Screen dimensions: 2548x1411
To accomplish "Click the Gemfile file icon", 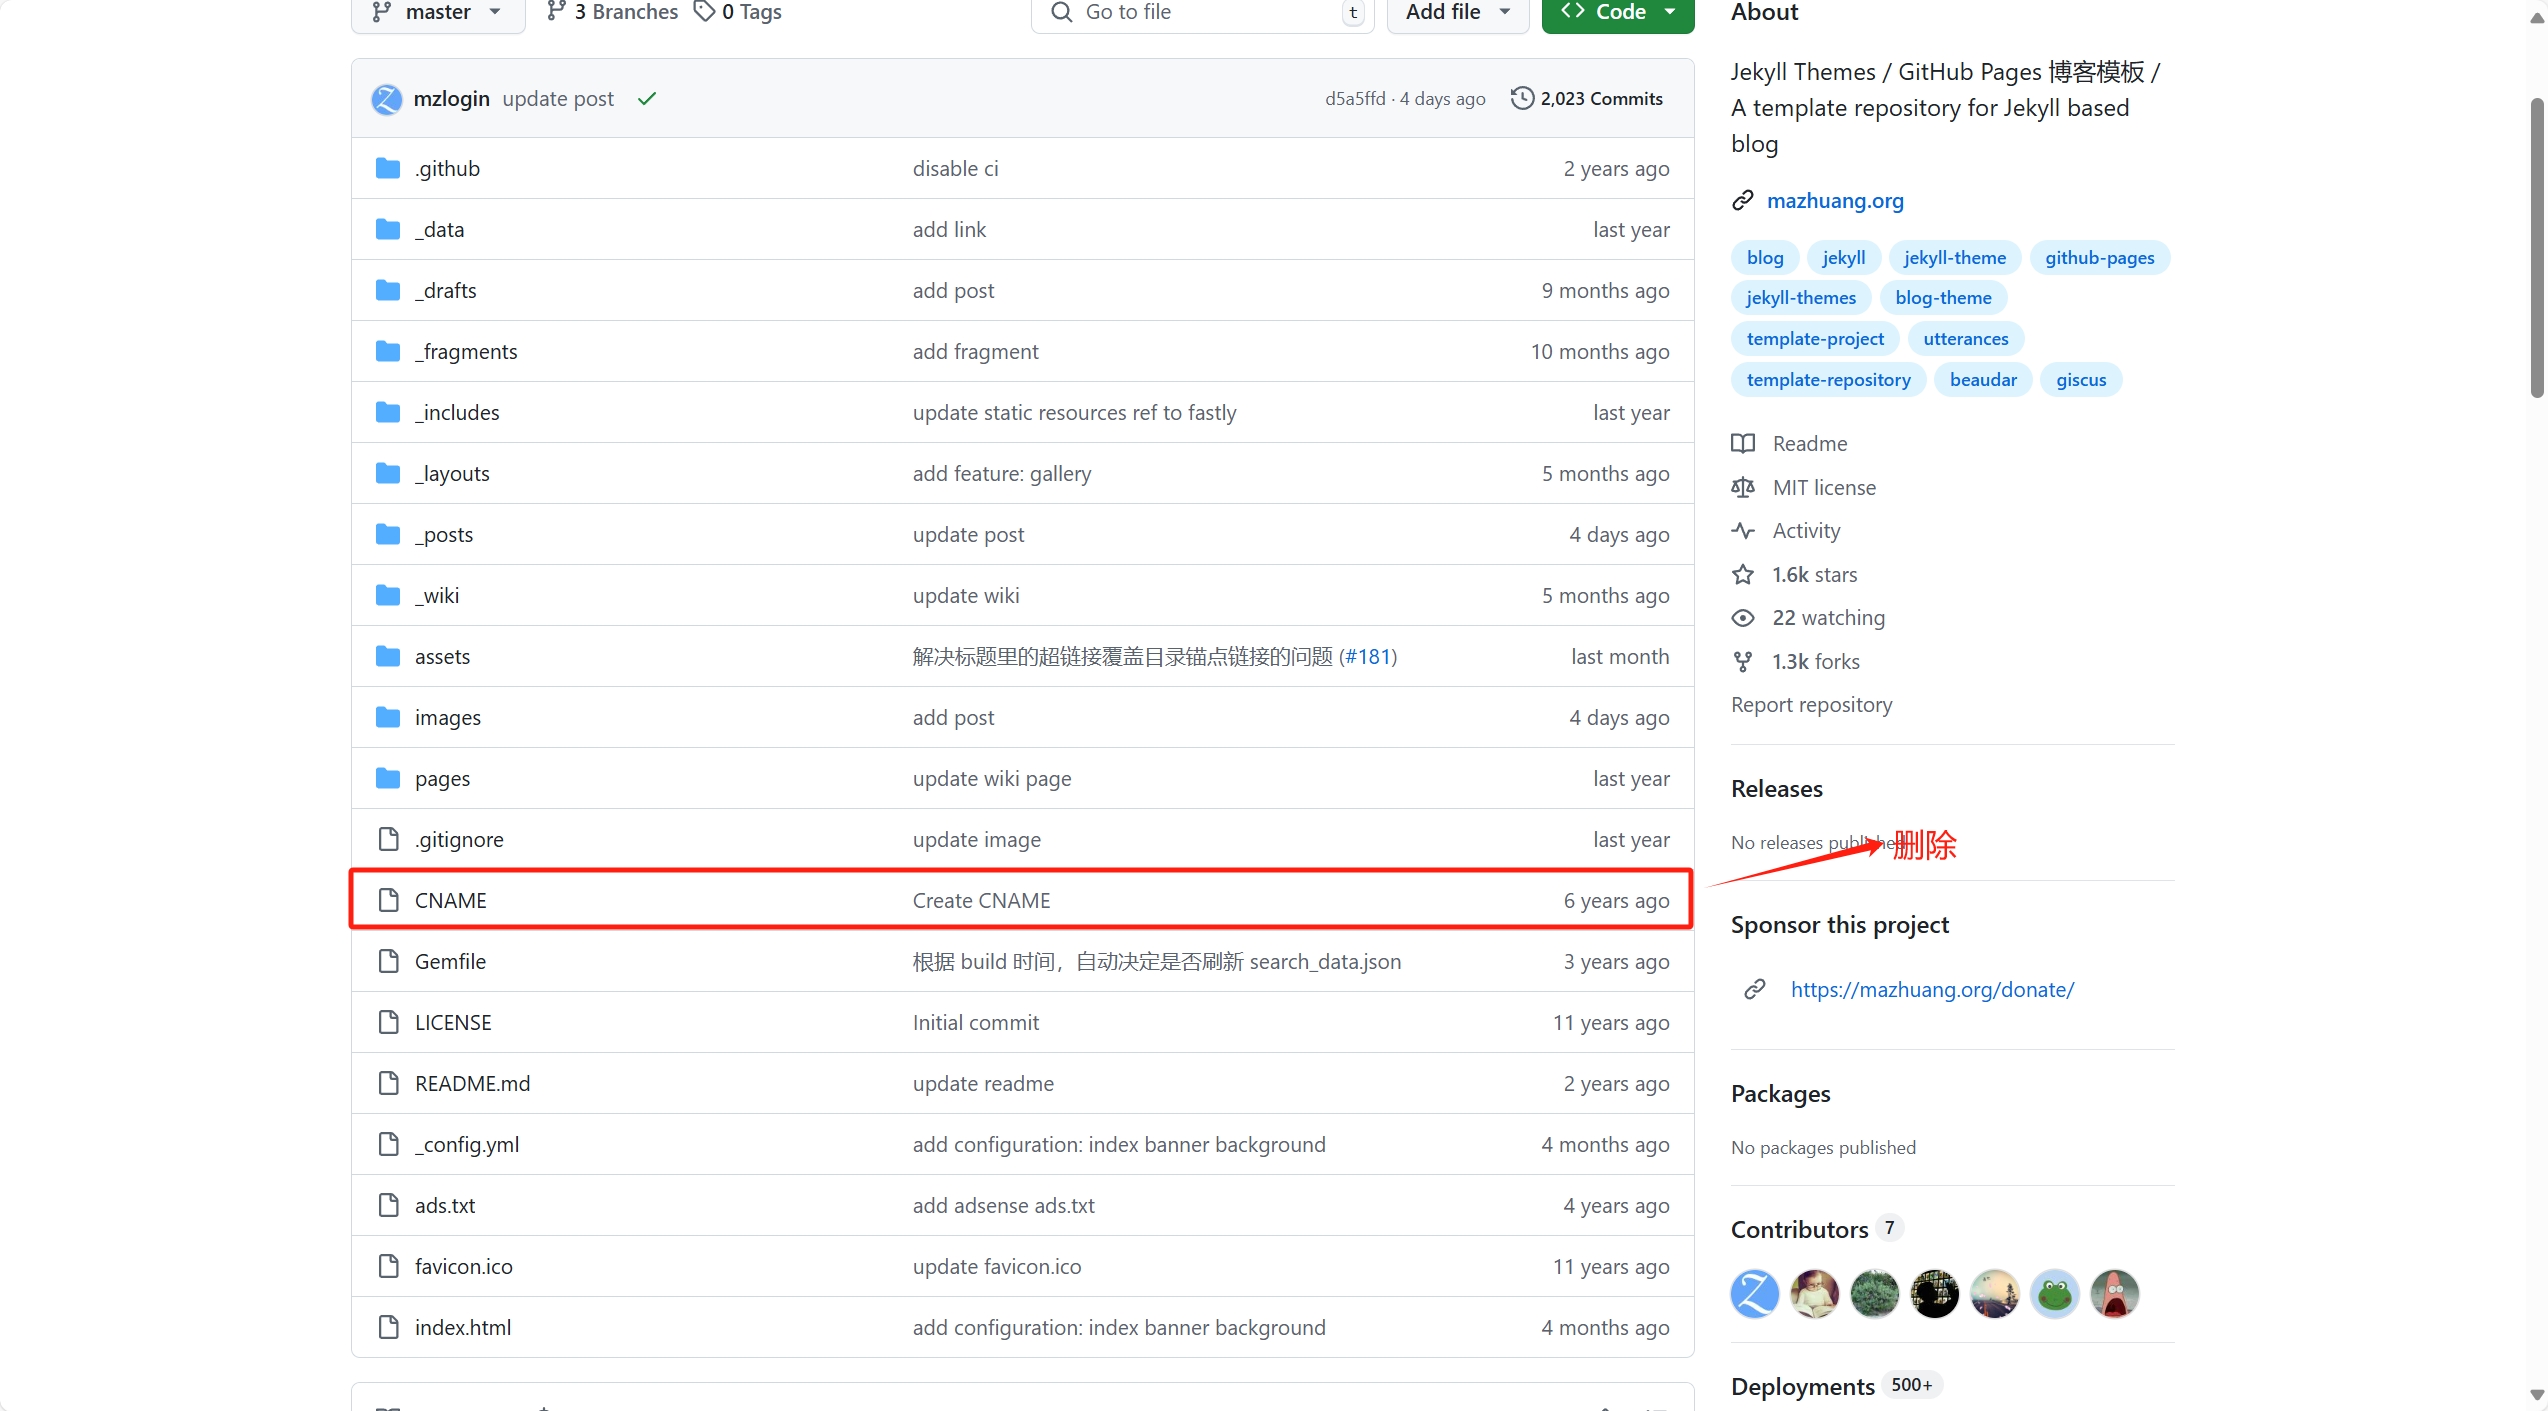I will [x=389, y=962].
